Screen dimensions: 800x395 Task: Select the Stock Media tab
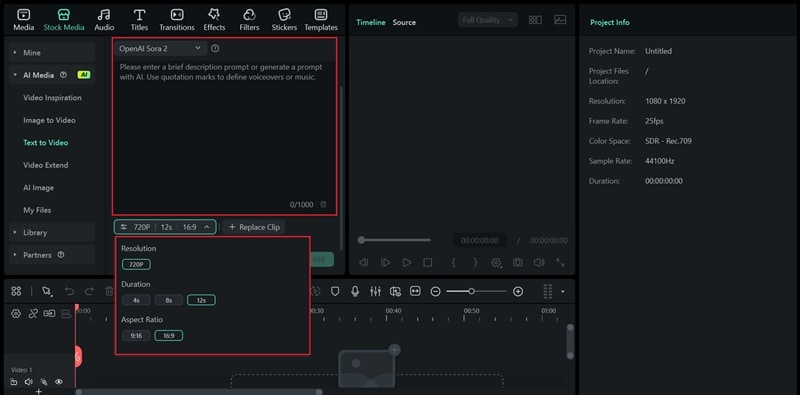click(64, 20)
